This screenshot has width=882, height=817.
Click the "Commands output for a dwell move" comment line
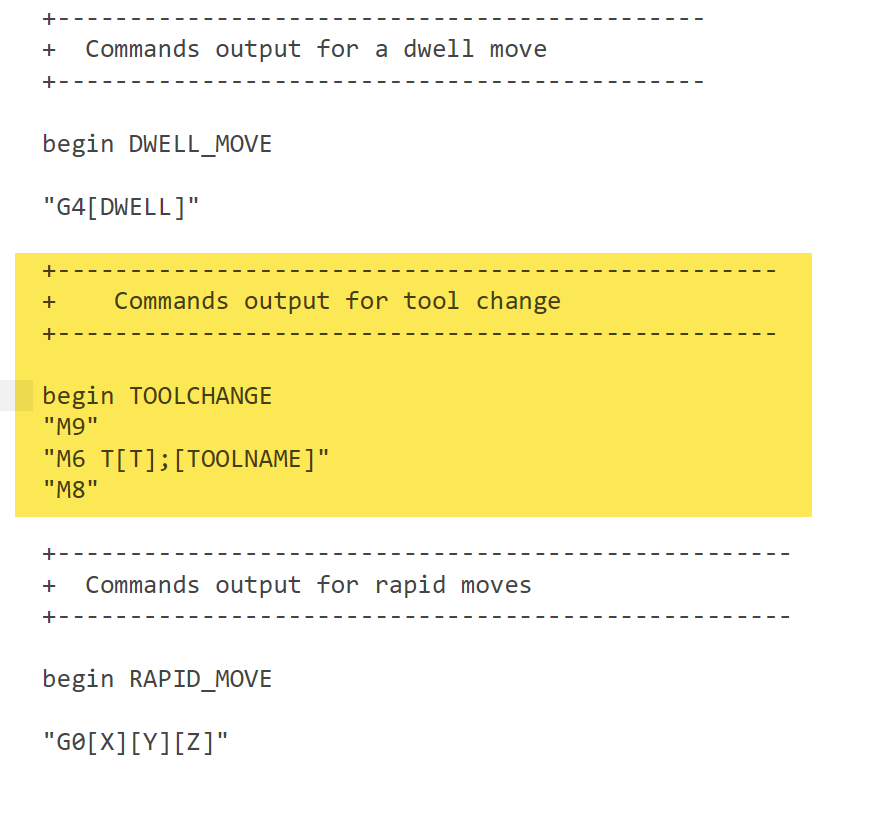[x=315, y=49]
